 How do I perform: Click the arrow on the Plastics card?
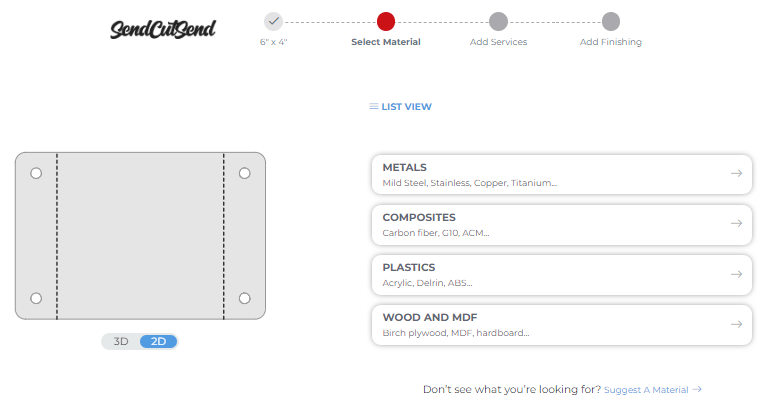tap(736, 274)
